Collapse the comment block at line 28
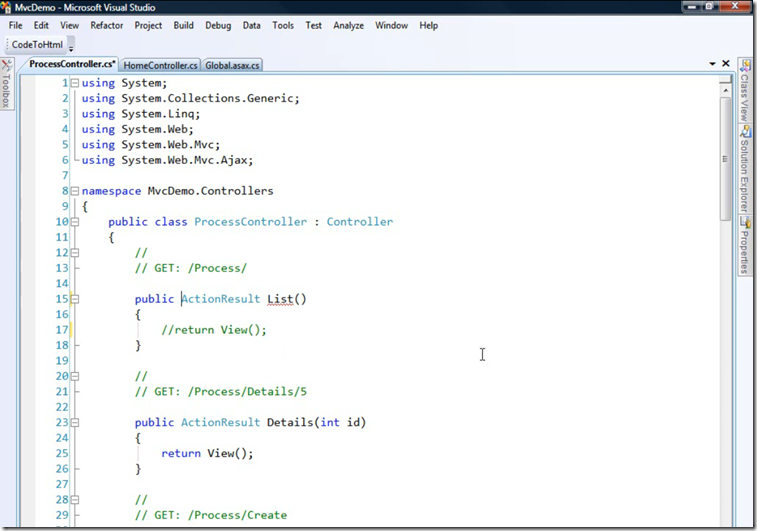The image size is (757, 531). point(75,500)
